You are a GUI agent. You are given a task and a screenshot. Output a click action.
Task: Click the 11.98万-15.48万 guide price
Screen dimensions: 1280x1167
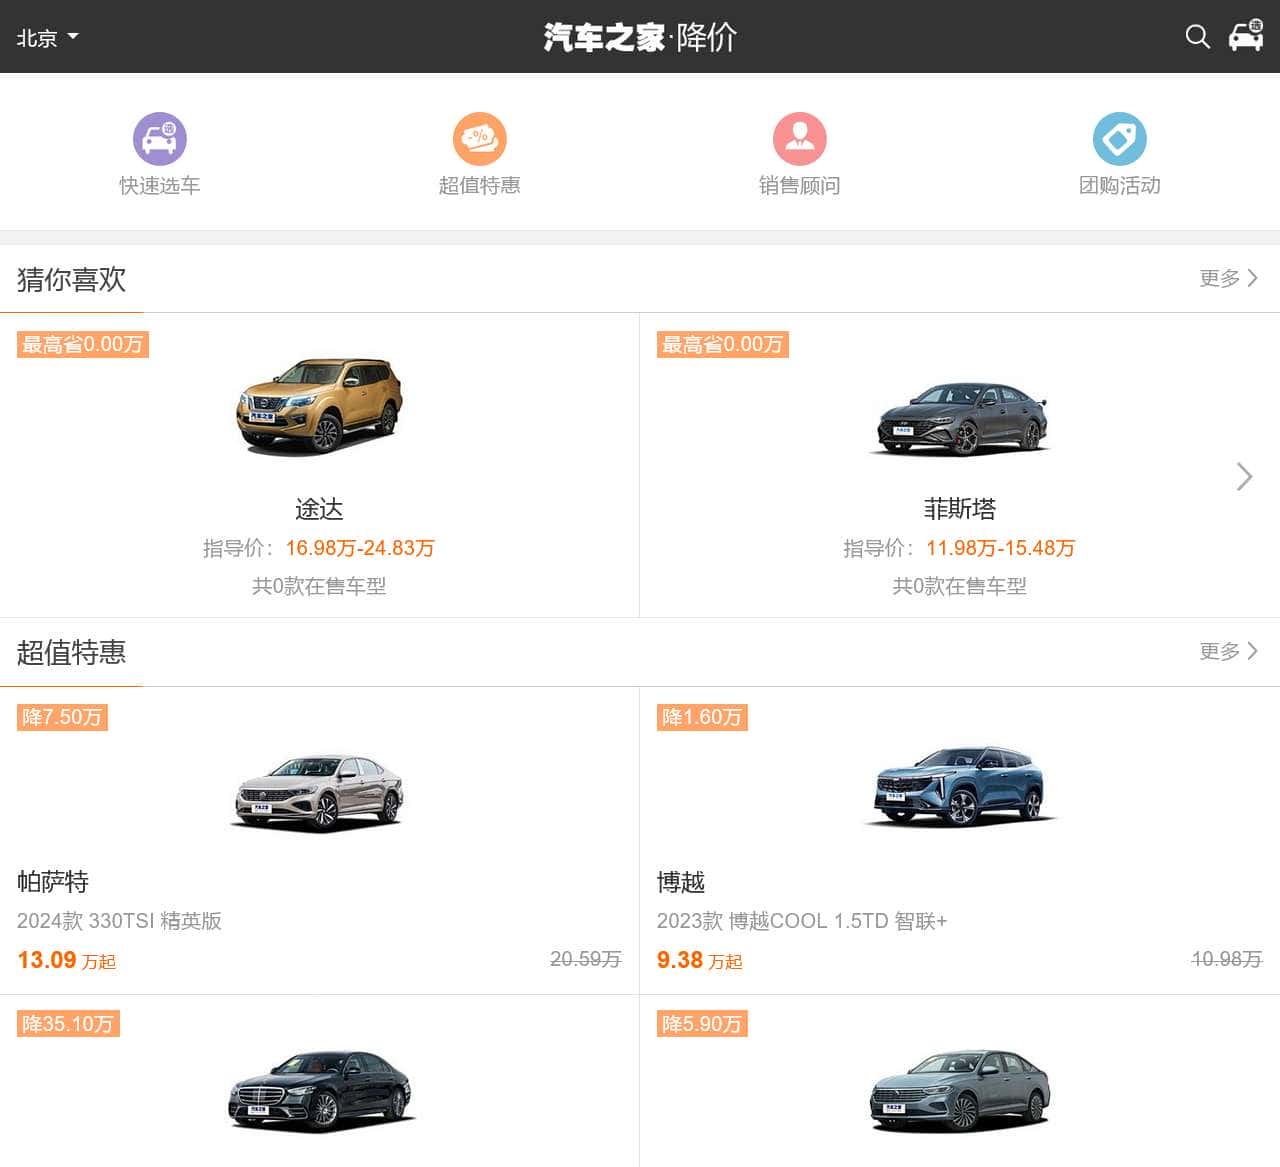pyautogui.click(x=1000, y=548)
